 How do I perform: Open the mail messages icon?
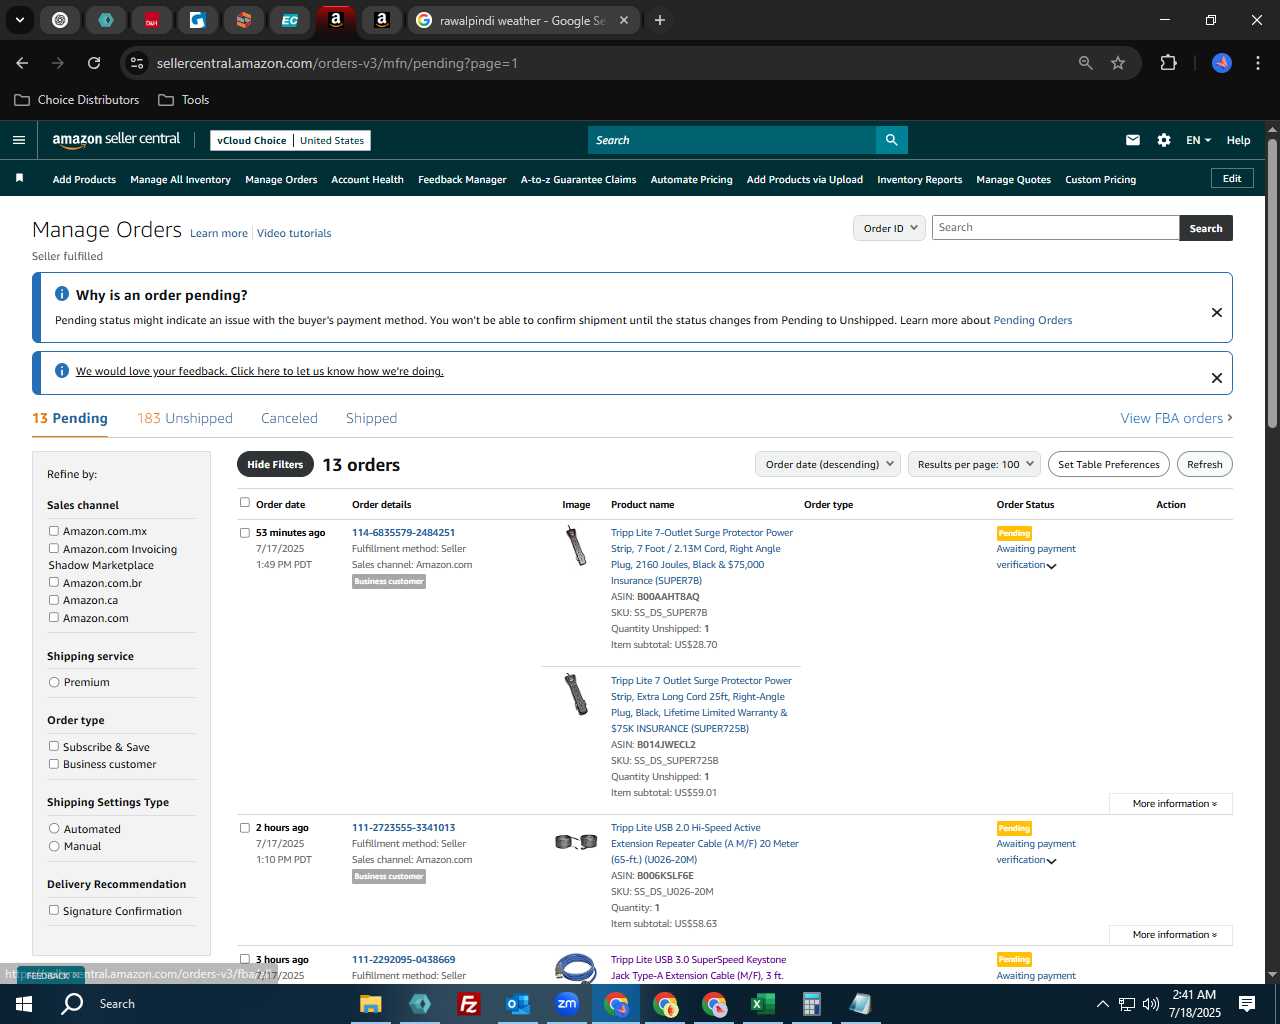point(1132,140)
